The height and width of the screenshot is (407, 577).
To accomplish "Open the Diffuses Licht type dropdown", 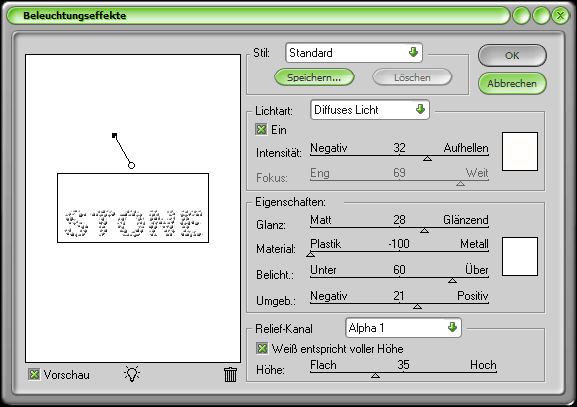I will click(x=370, y=110).
